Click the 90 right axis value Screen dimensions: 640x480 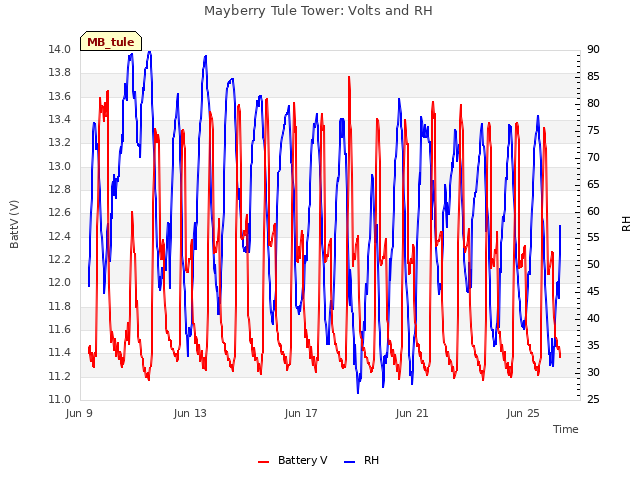pos(593,49)
